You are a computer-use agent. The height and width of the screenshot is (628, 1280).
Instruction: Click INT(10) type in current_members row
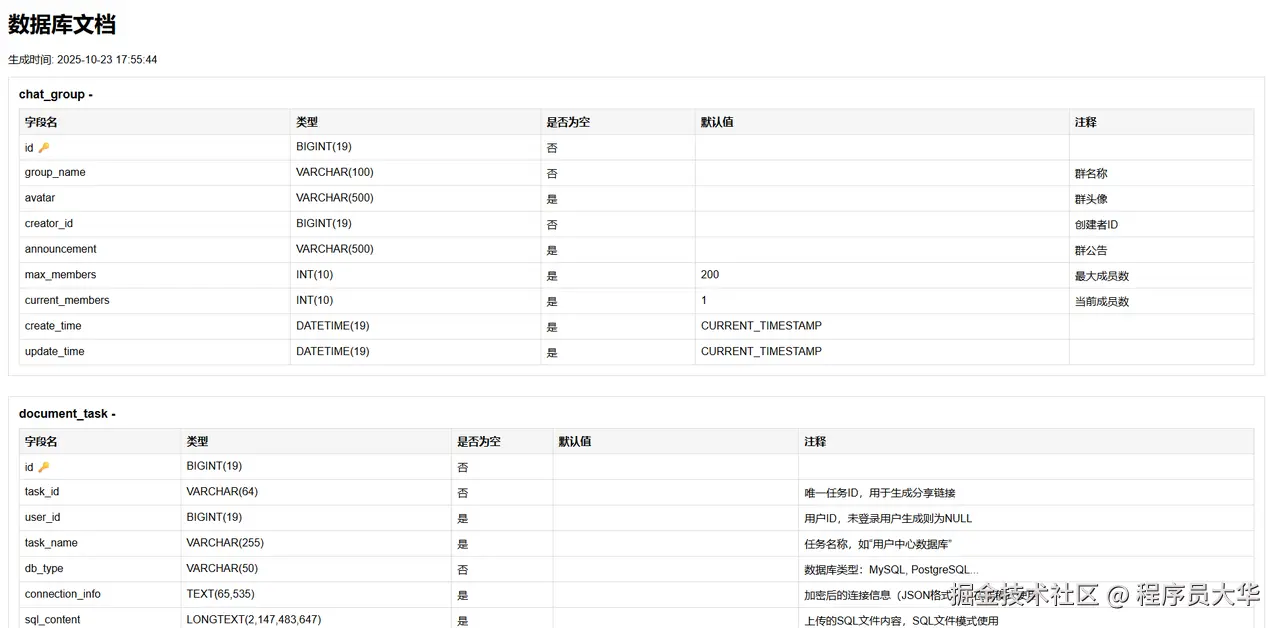pos(315,301)
